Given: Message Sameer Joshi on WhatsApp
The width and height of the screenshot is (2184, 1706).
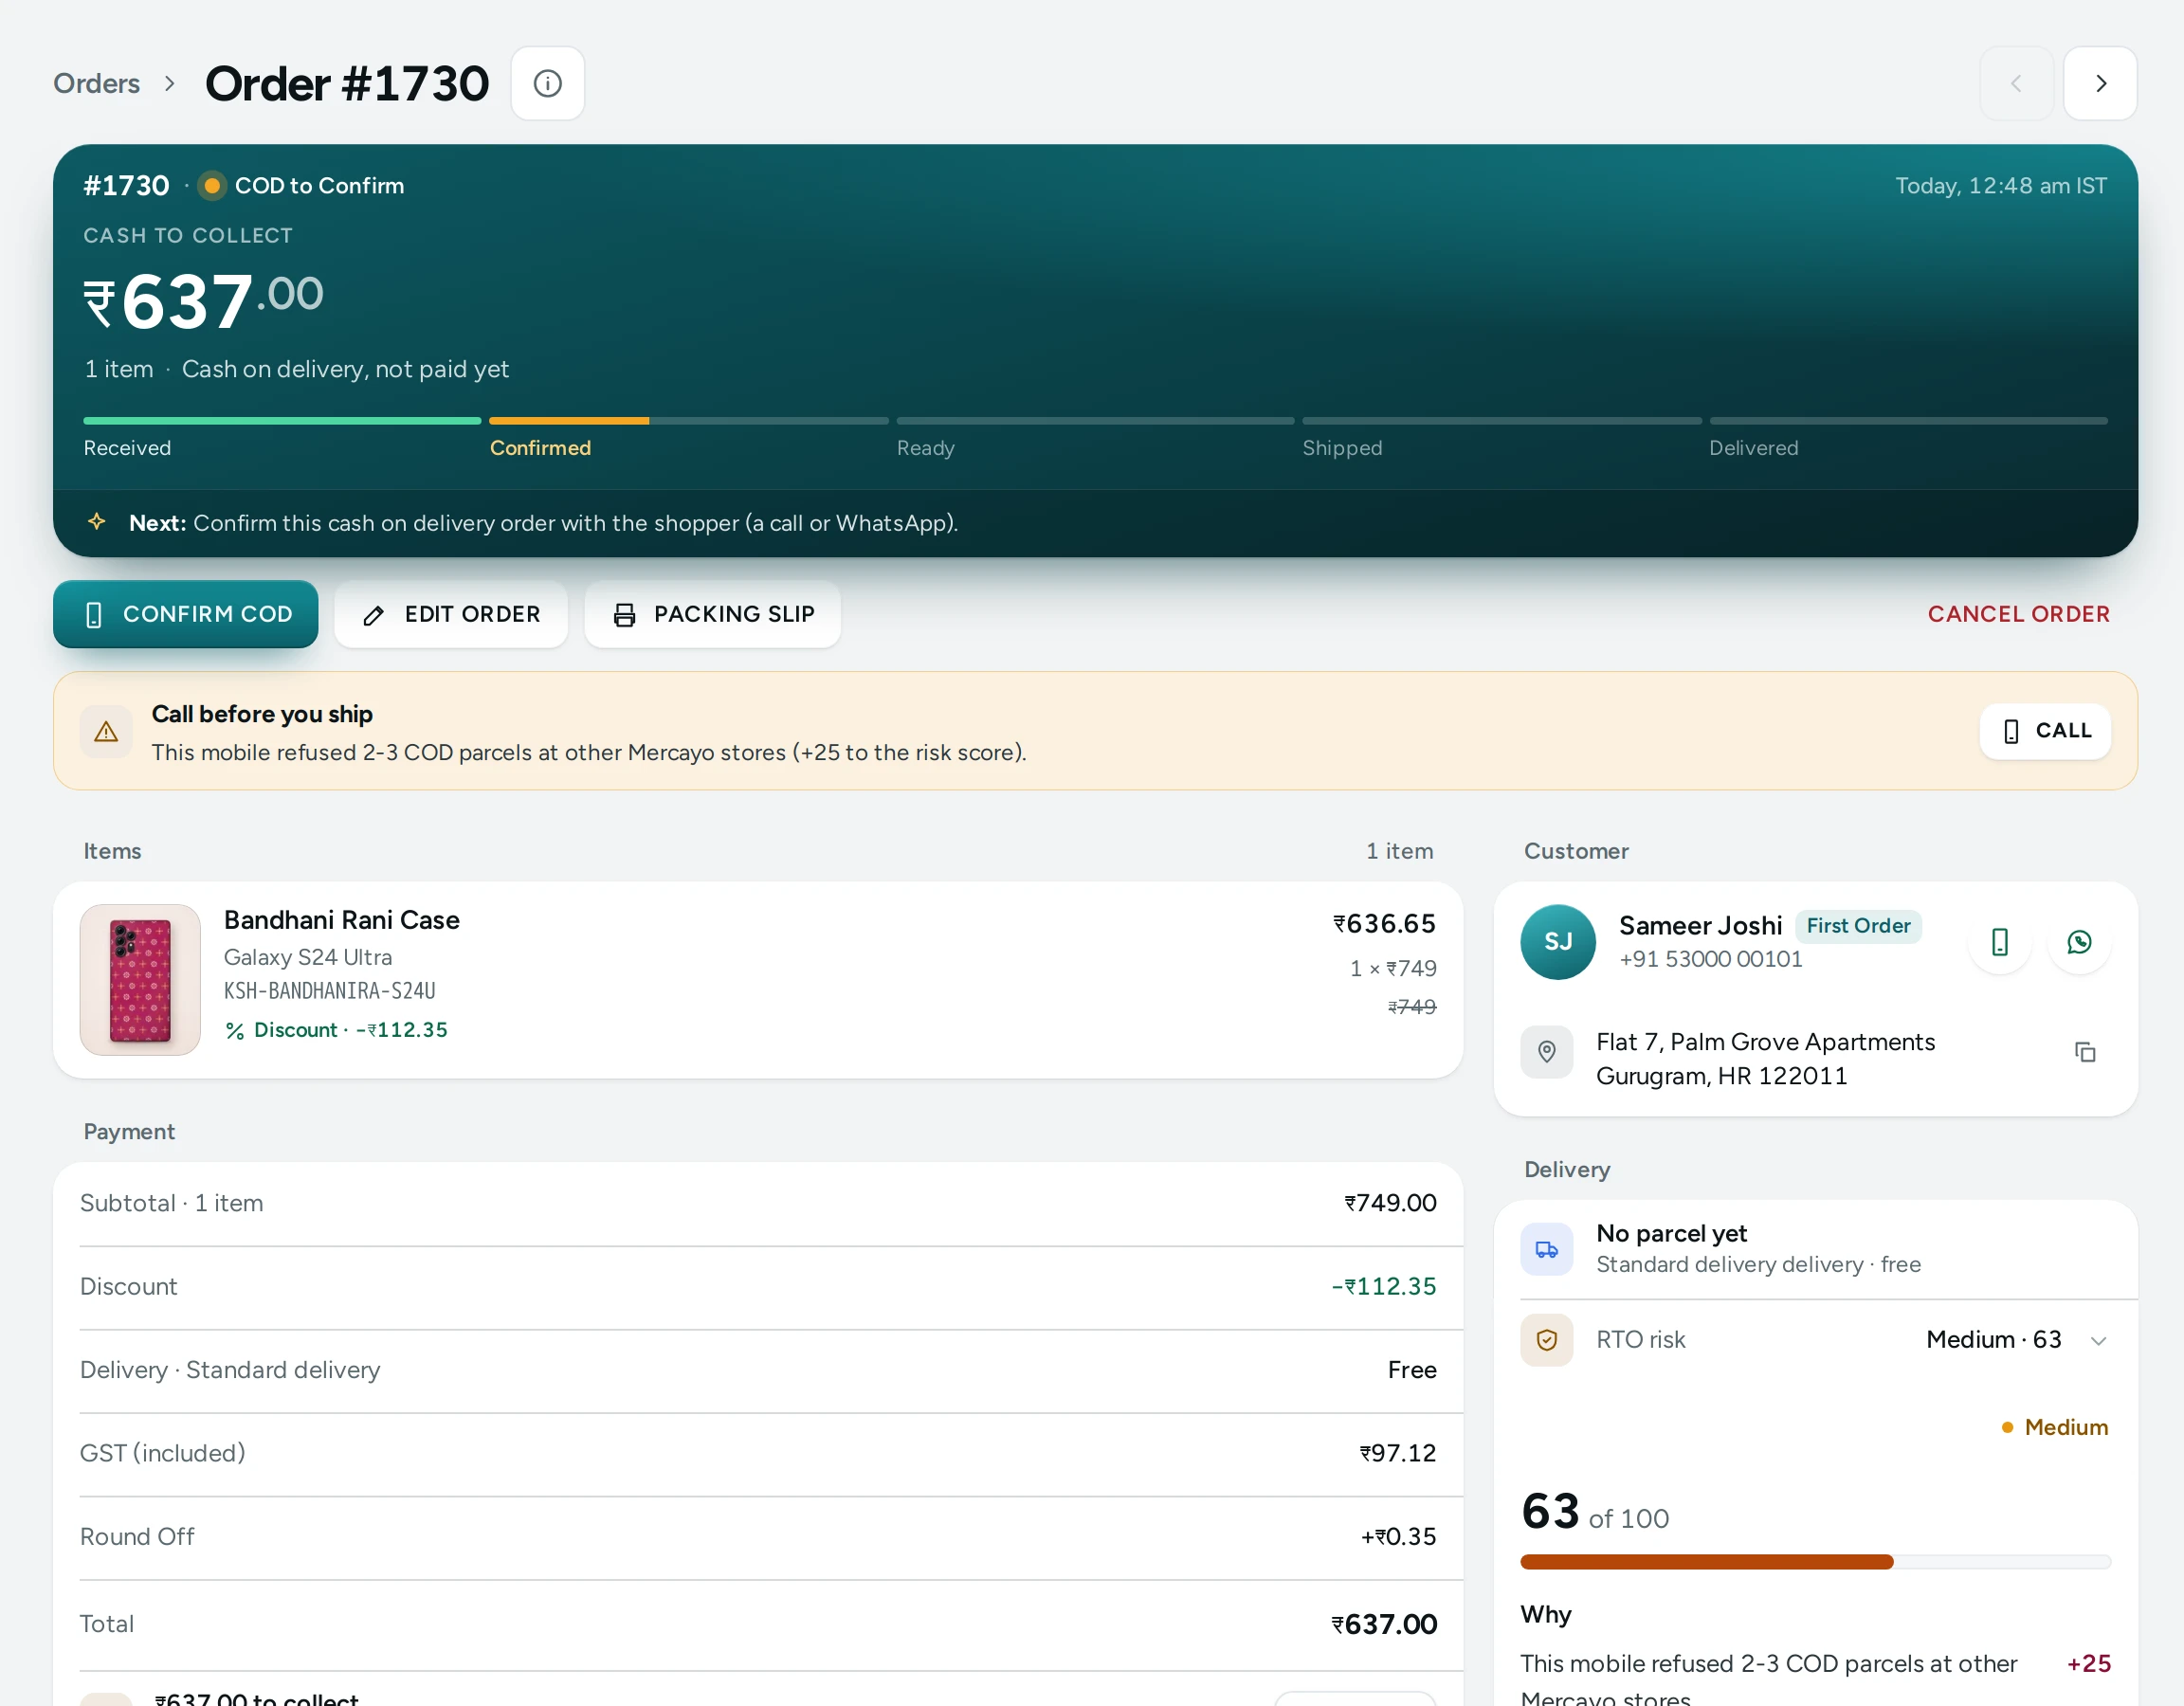Looking at the screenshot, I should 2079,942.
